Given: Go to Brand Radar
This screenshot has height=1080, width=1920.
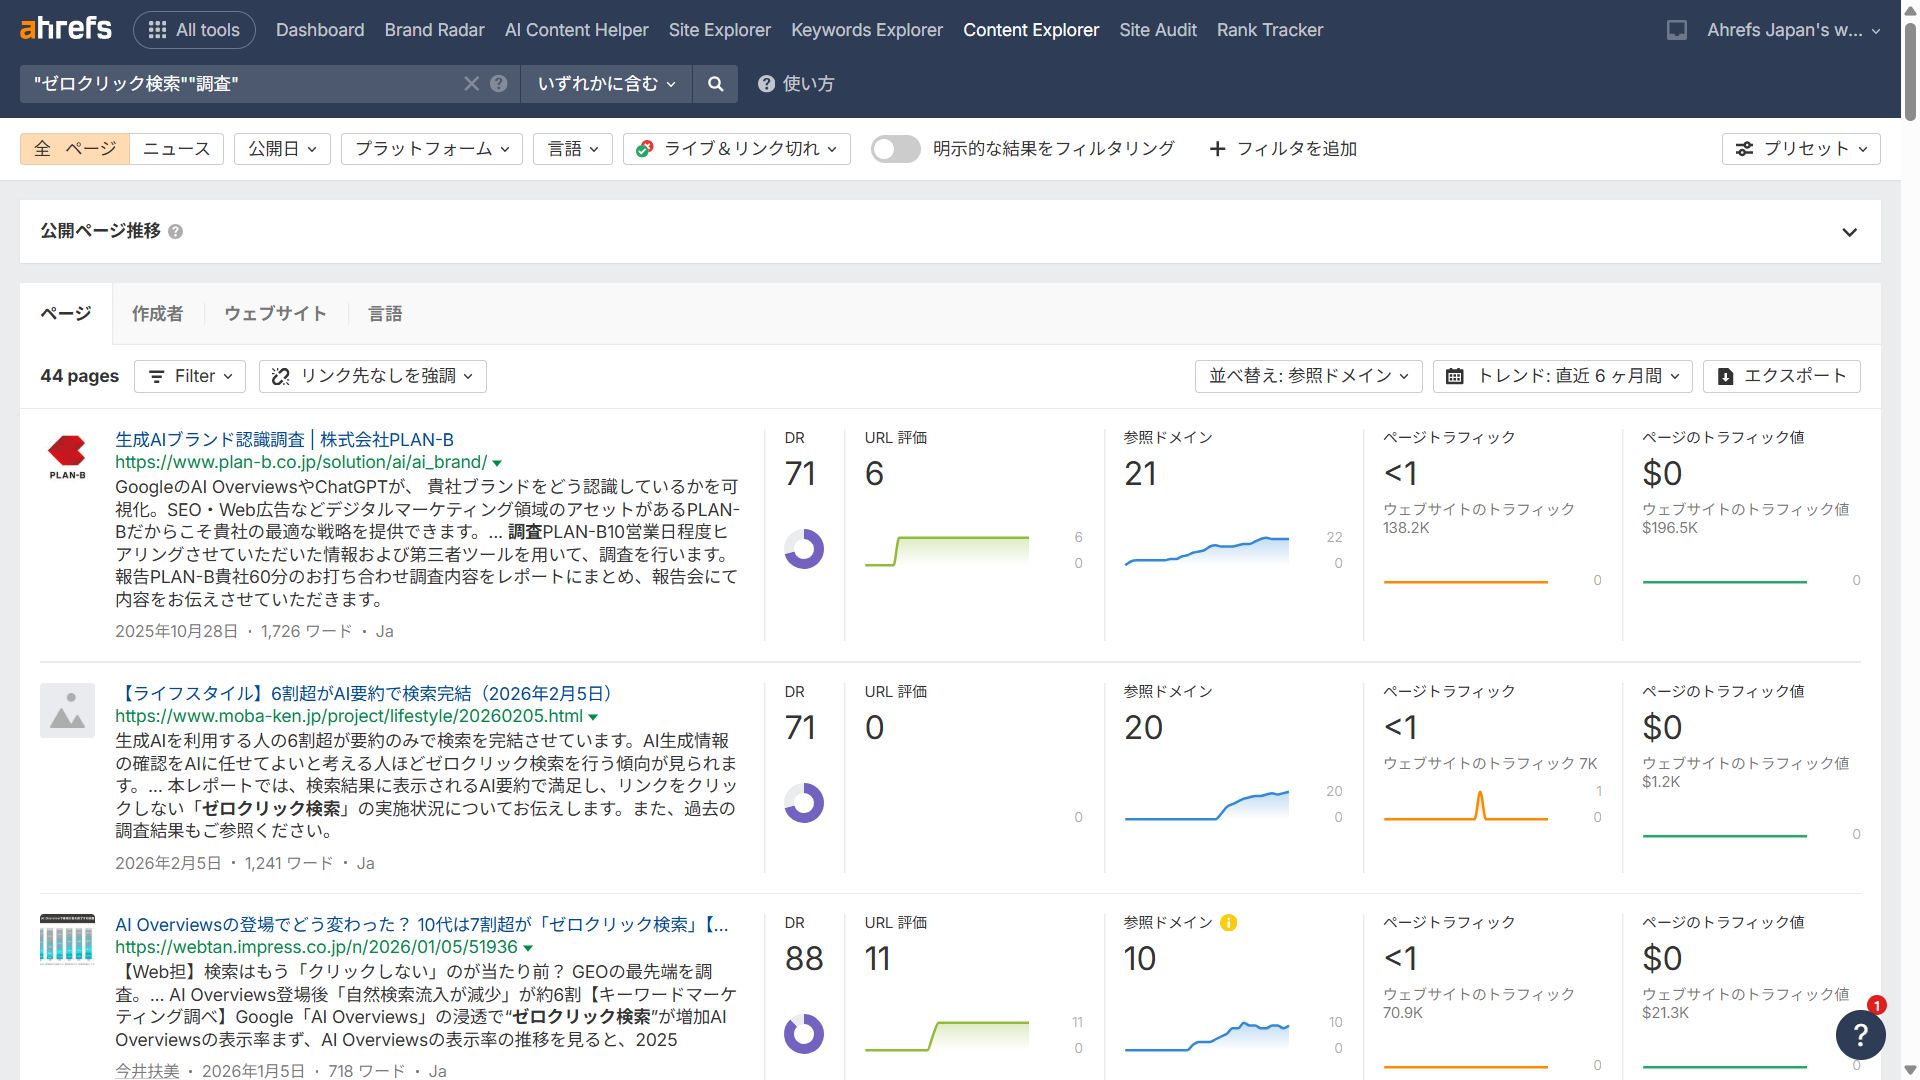Looking at the screenshot, I should point(435,30).
